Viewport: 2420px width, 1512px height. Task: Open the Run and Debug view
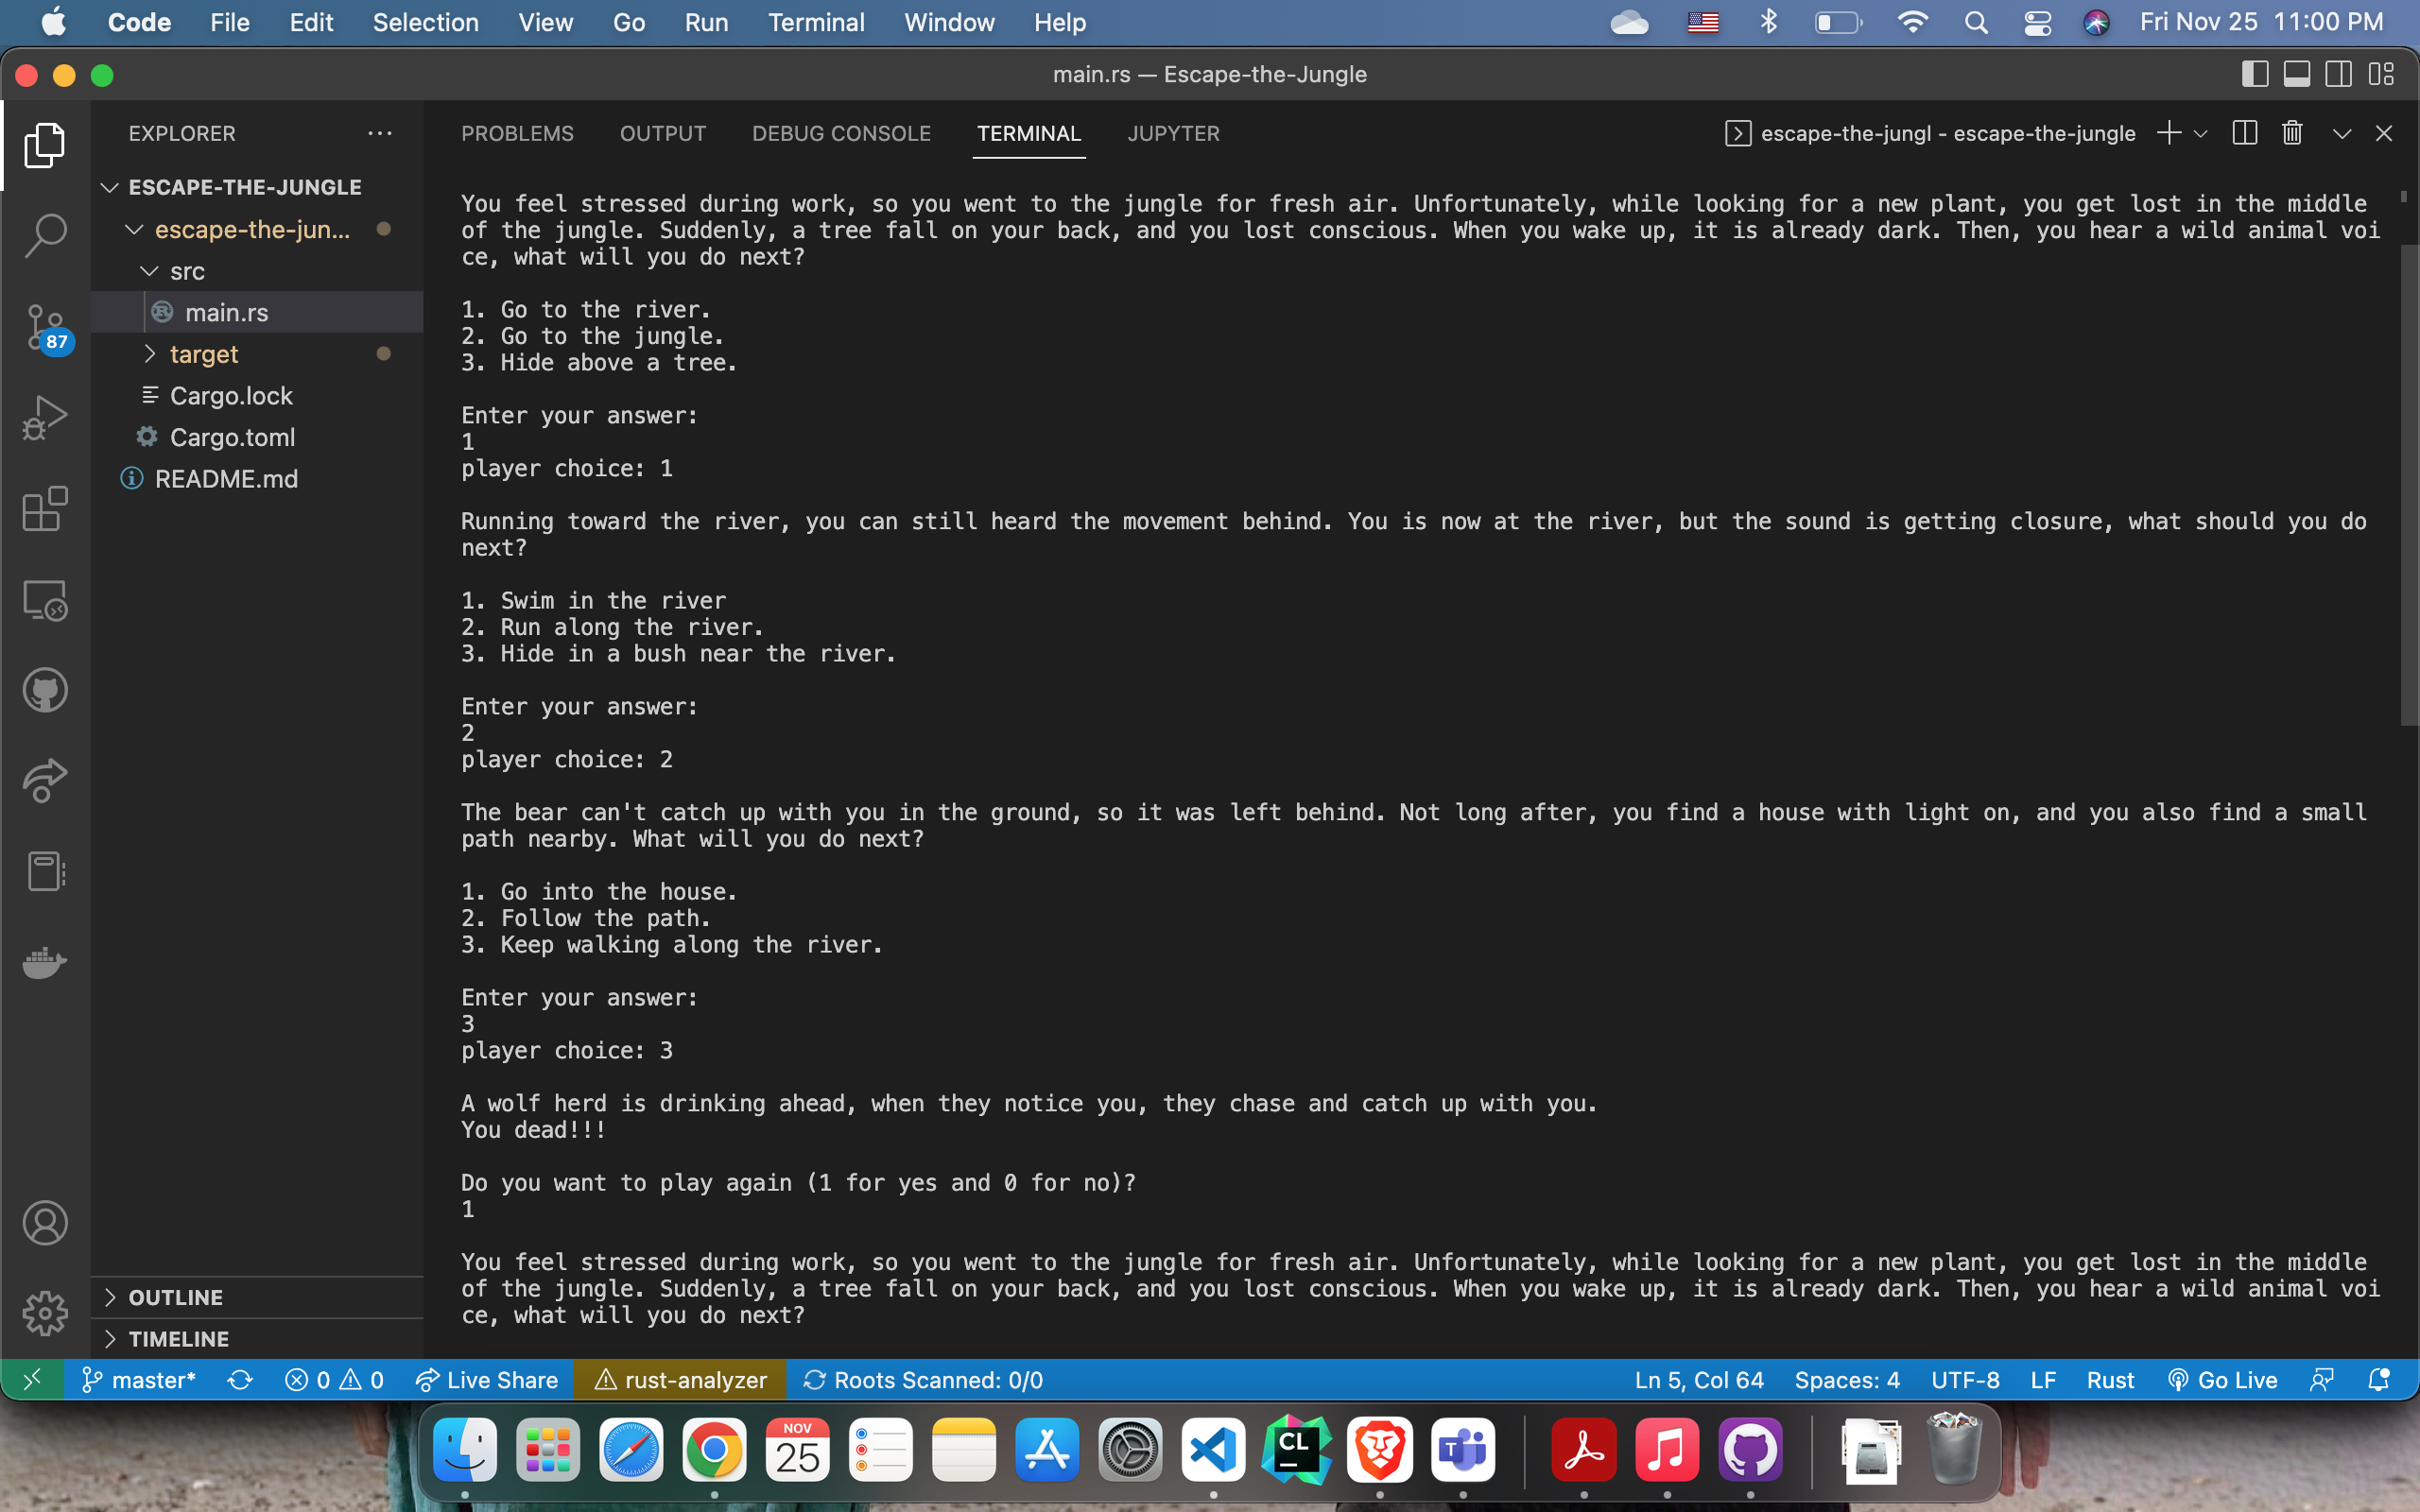point(45,418)
